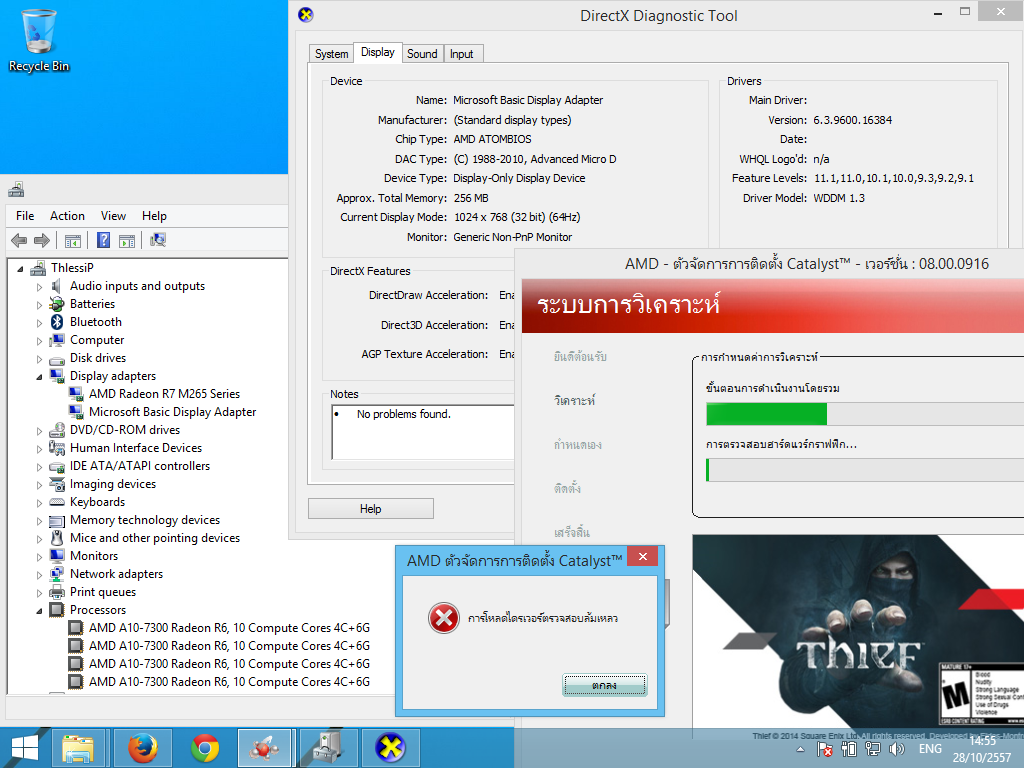The width and height of the screenshot is (1024, 768).
Task: Collapse the Processors node
Action: point(39,611)
